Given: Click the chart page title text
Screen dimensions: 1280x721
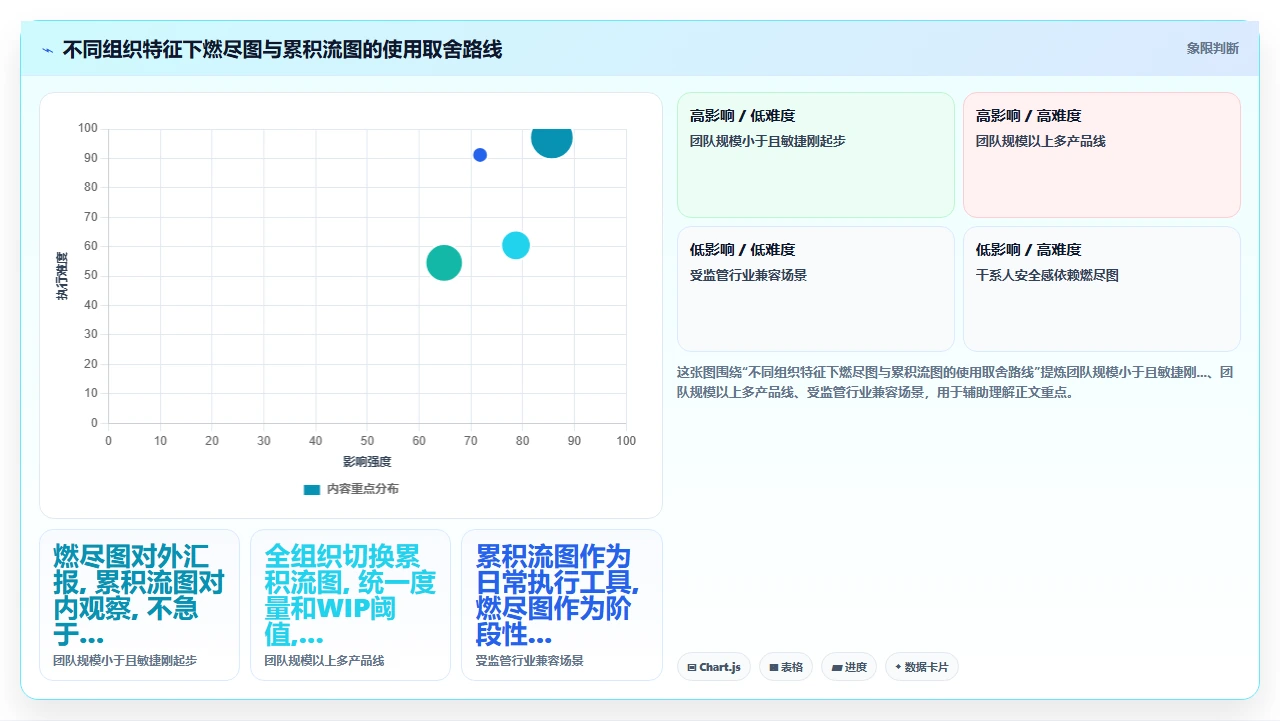Looking at the screenshot, I should pos(282,49).
